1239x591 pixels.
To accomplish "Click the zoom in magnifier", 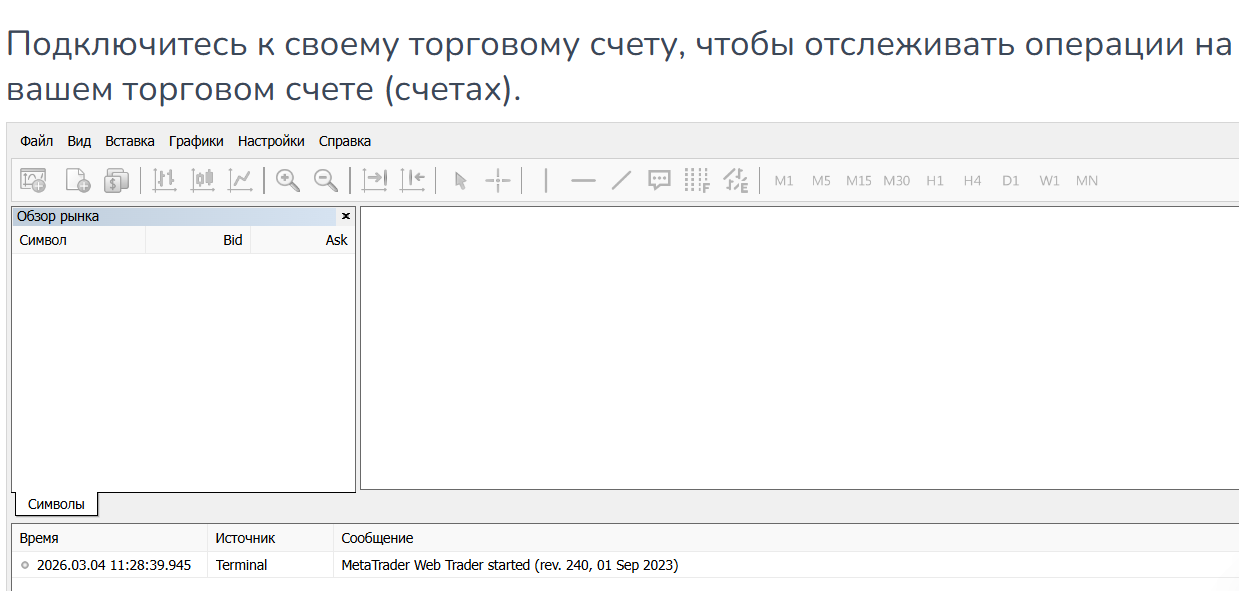I will pyautogui.click(x=288, y=180).
